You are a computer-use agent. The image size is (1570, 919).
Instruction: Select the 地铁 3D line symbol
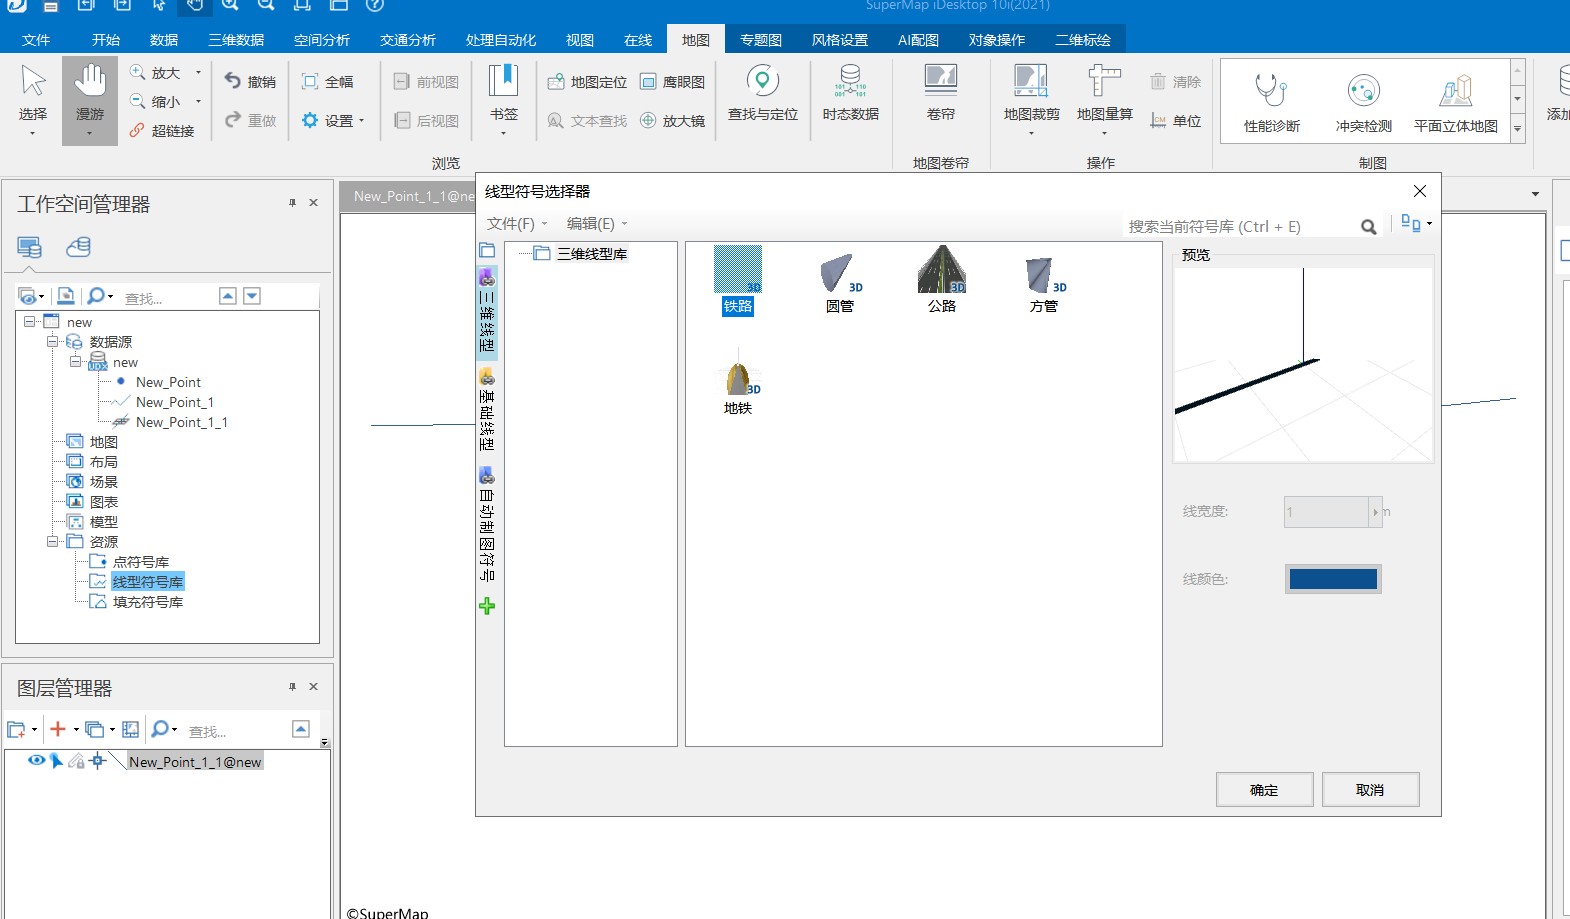(x=738, y=383)
